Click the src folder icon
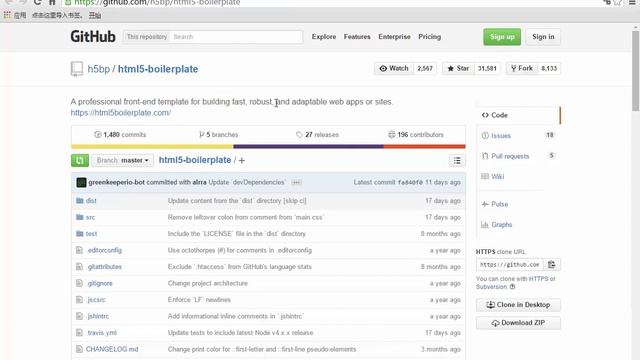The width and height of the screenshot is (640, 360). pyautogui.click(x=80, y=217)
